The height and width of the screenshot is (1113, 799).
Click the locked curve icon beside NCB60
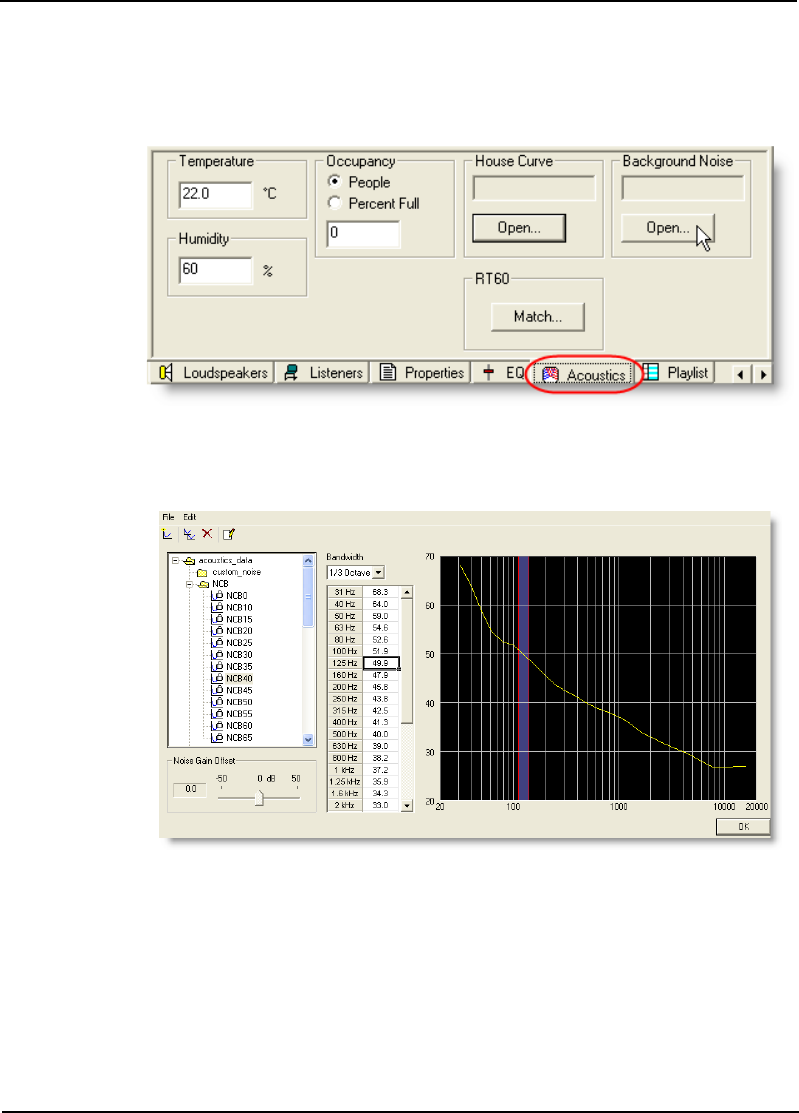(x=217, y=725)
